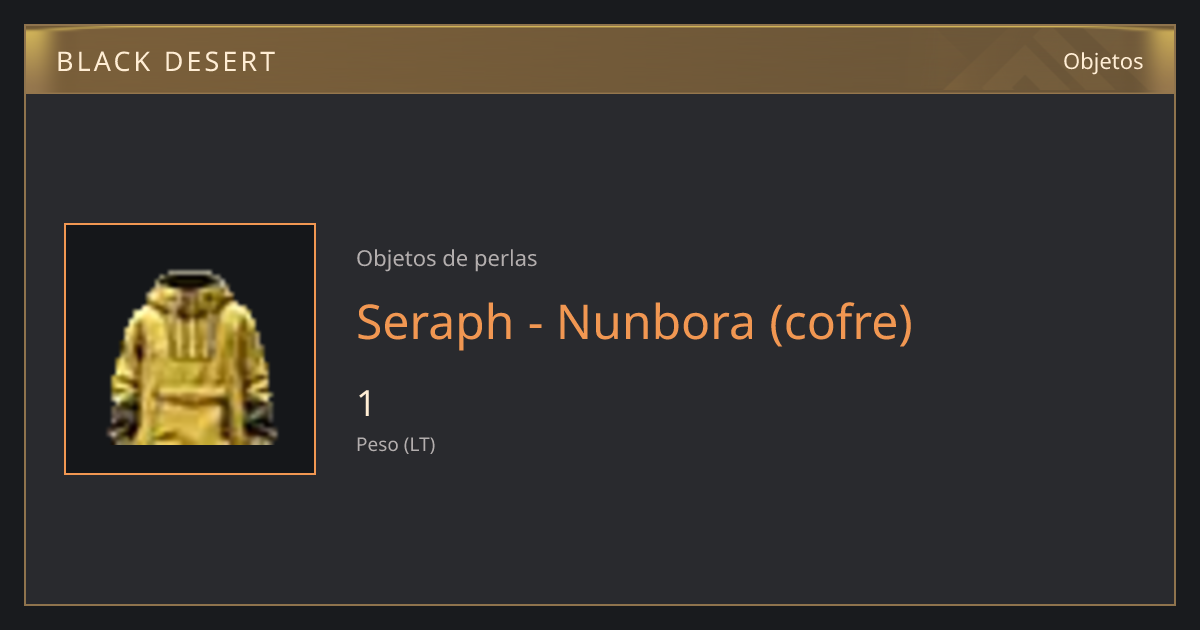Click the hoodie's left dark sleeve cuff

click(119, 422)
